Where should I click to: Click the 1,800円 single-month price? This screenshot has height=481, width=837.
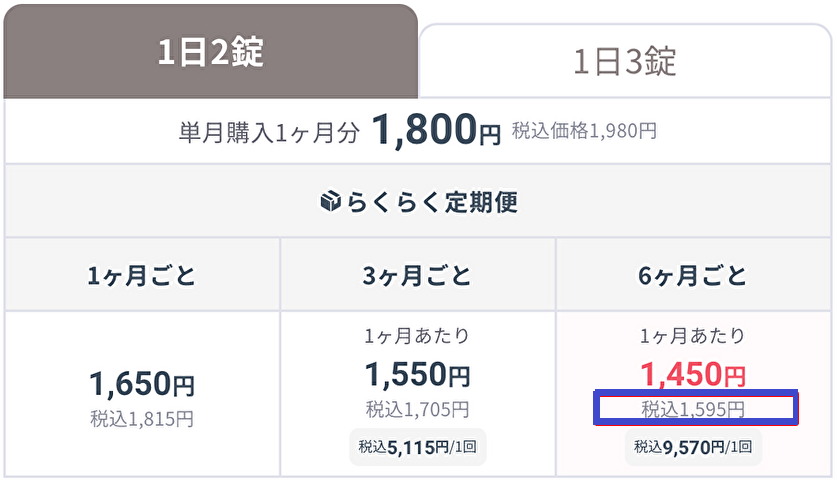coord(436,129)
